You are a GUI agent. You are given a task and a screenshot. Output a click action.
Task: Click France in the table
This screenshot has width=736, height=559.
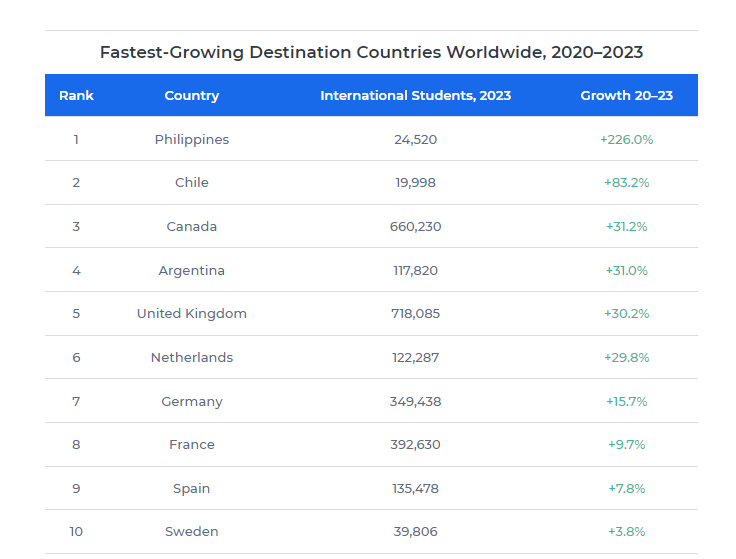pyautogui.click(x=191, y=445)
